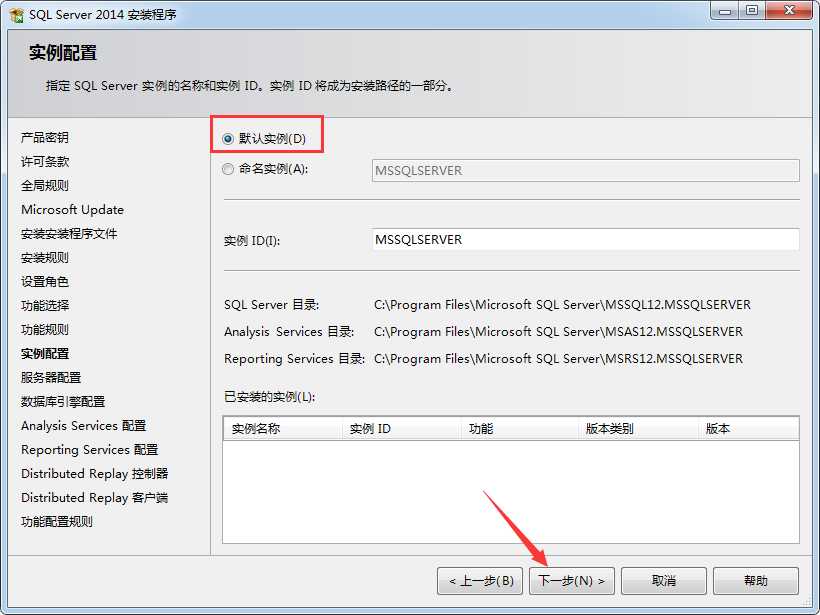
Task: Click the Reporting Services 目录 path text
Action: click(x=559, y=359)
